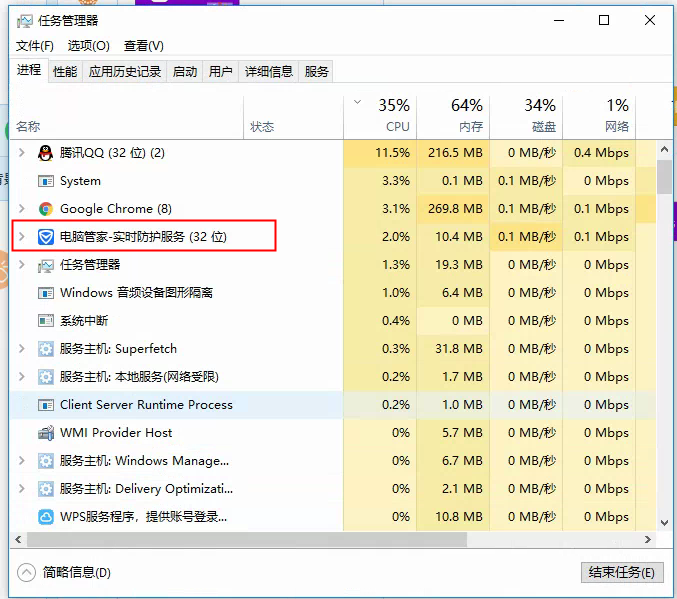Click the Client Server Runtime Process icon
Image resolution: width=677 pixels, height=599 pixels.
click(x=46, y=405)
